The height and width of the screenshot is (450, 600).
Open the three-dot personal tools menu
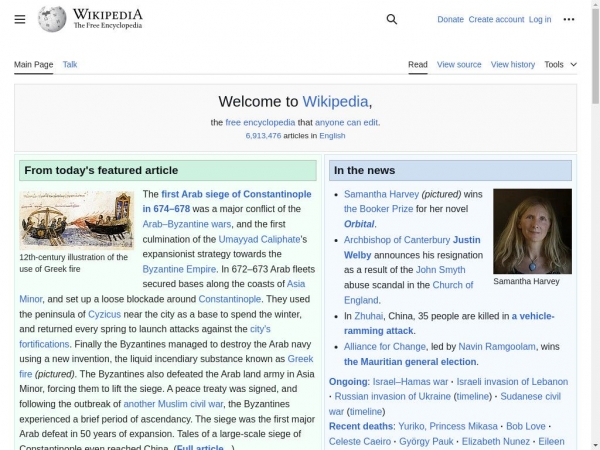[x=569, y=19]
